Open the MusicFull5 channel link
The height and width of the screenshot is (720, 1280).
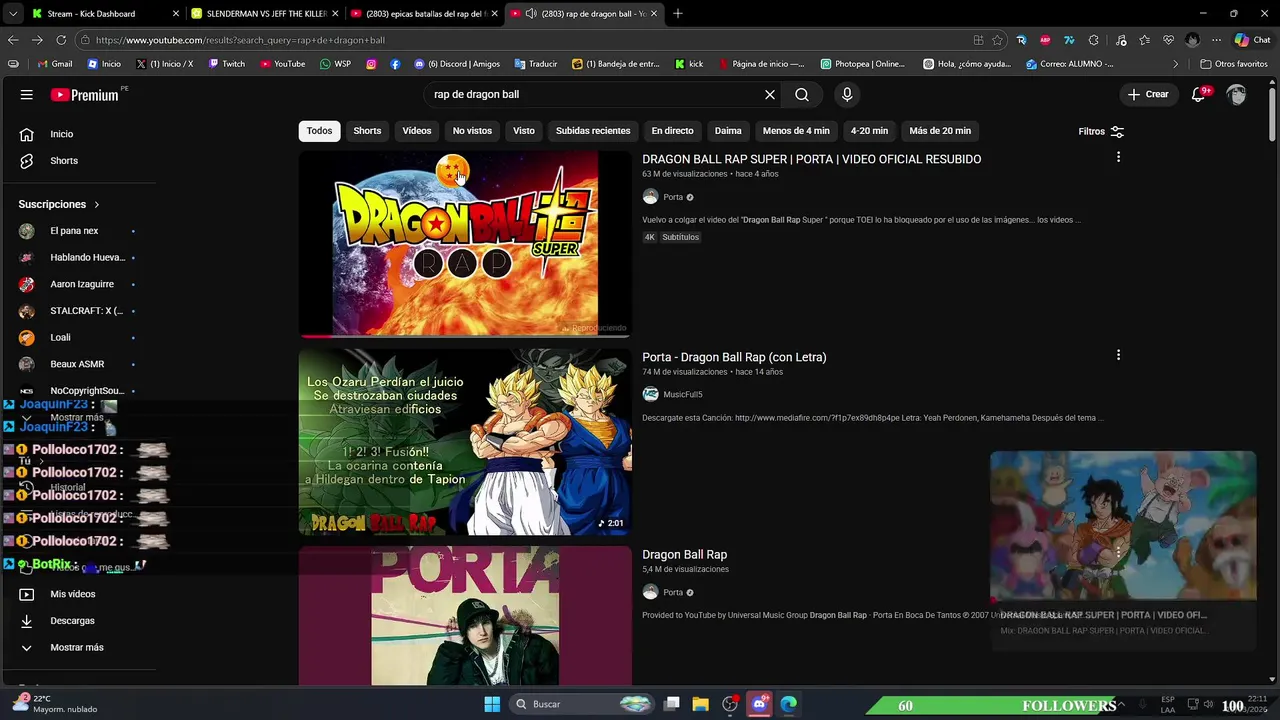coord(682,395)
